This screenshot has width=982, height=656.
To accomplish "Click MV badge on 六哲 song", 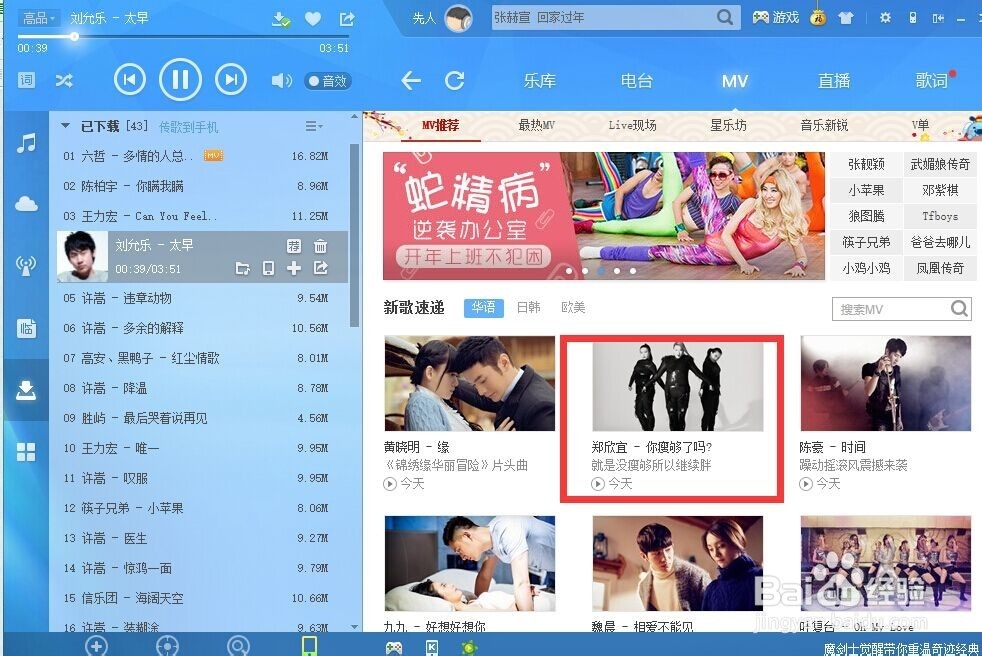I will click(x=213, y=155).
